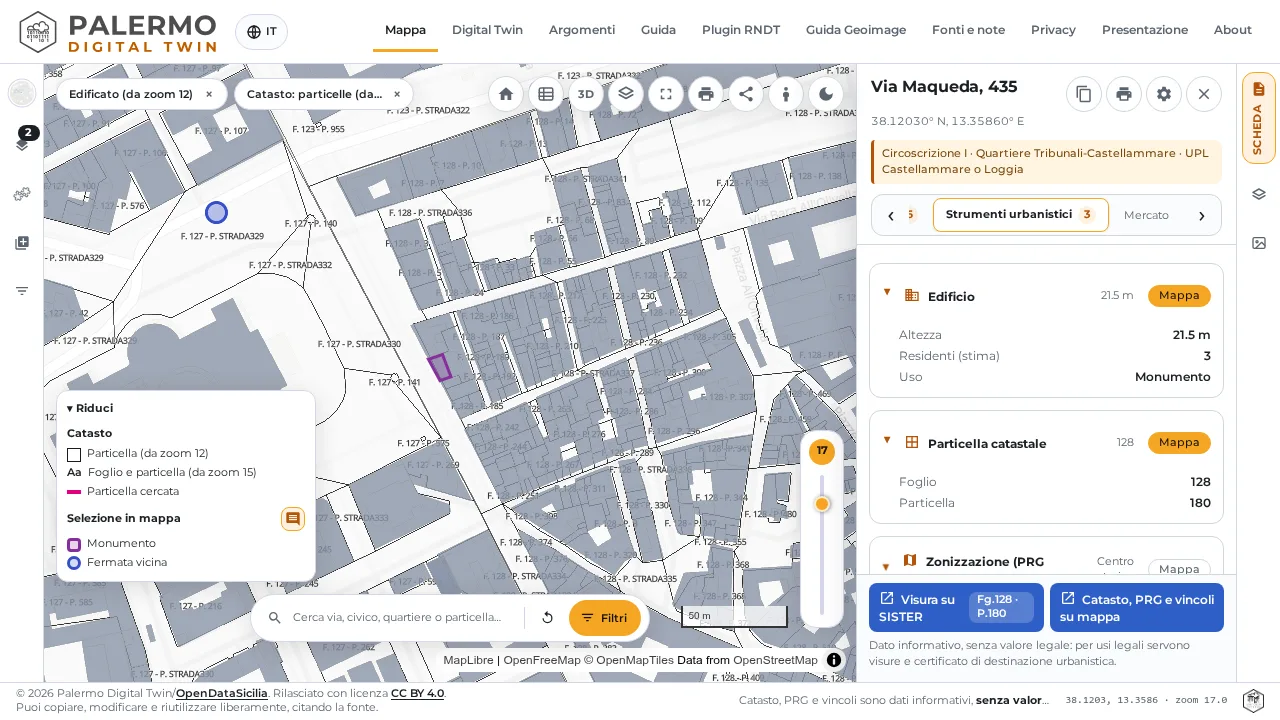Open the Digital Twin menu item
This screenshot has height=720, width=1280.
pos(487,30)
